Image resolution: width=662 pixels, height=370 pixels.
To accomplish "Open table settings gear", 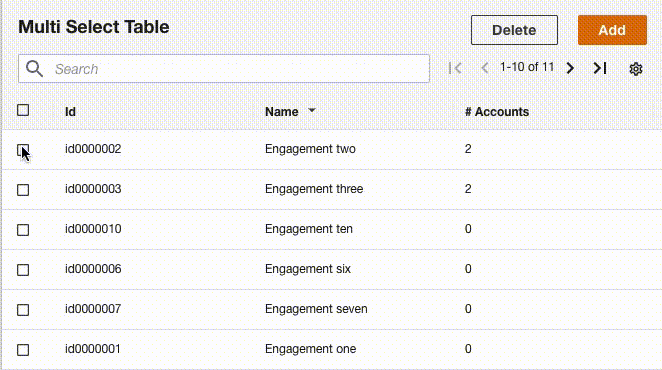I will tap(636, 69).
